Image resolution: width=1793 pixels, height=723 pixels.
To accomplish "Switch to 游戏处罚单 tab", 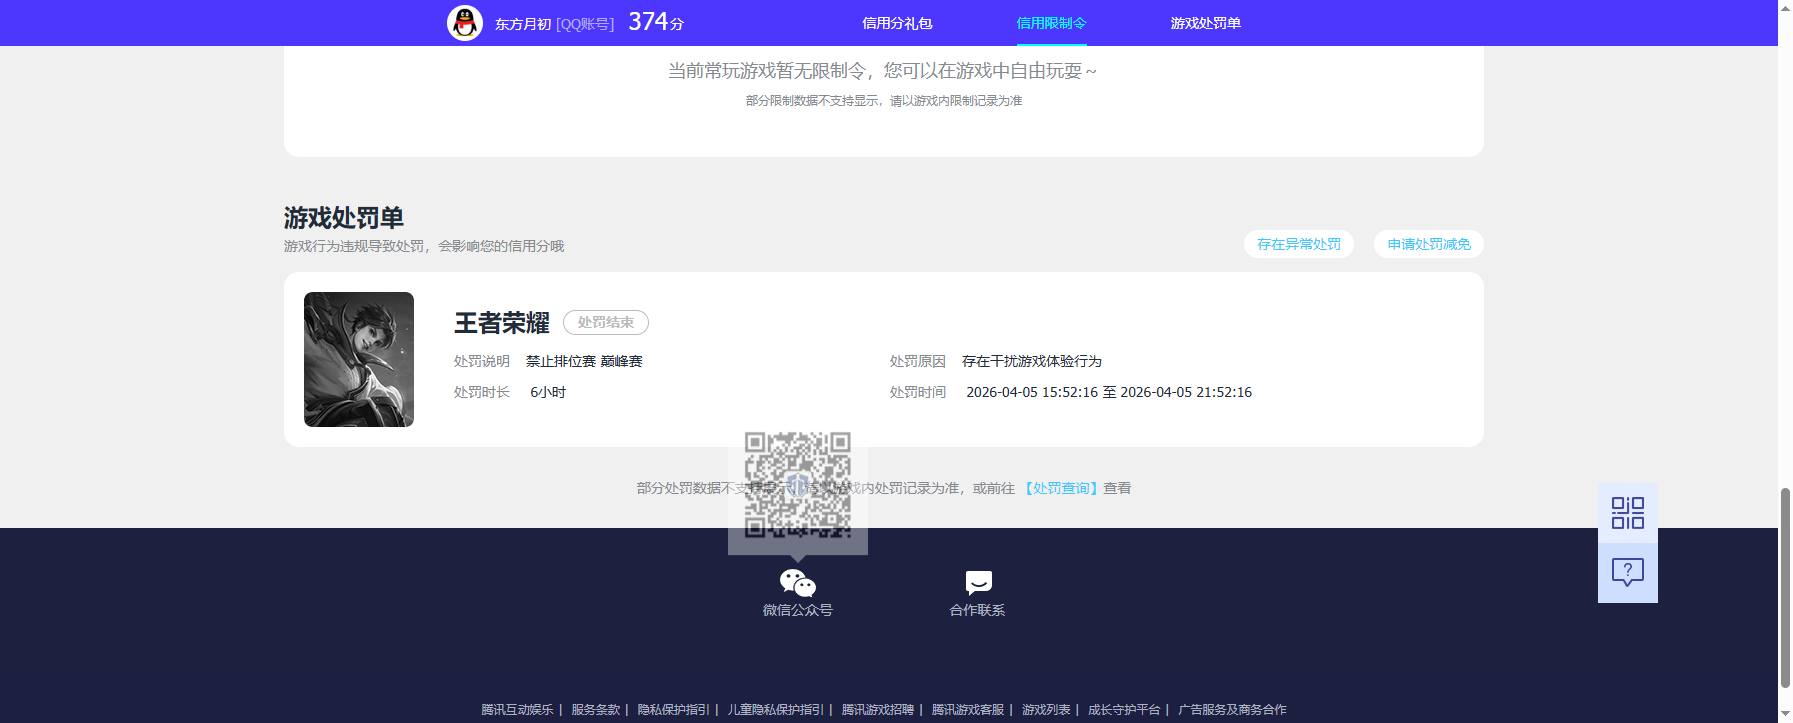I will [1205, 23].
